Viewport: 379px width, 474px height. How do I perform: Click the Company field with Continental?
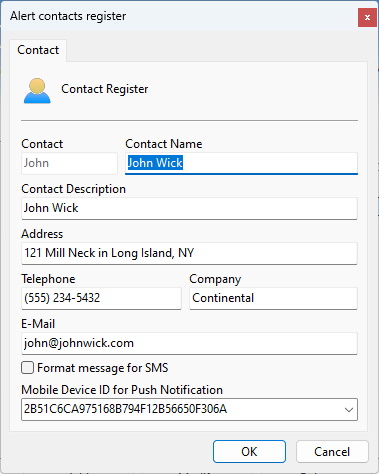point(274,298)
